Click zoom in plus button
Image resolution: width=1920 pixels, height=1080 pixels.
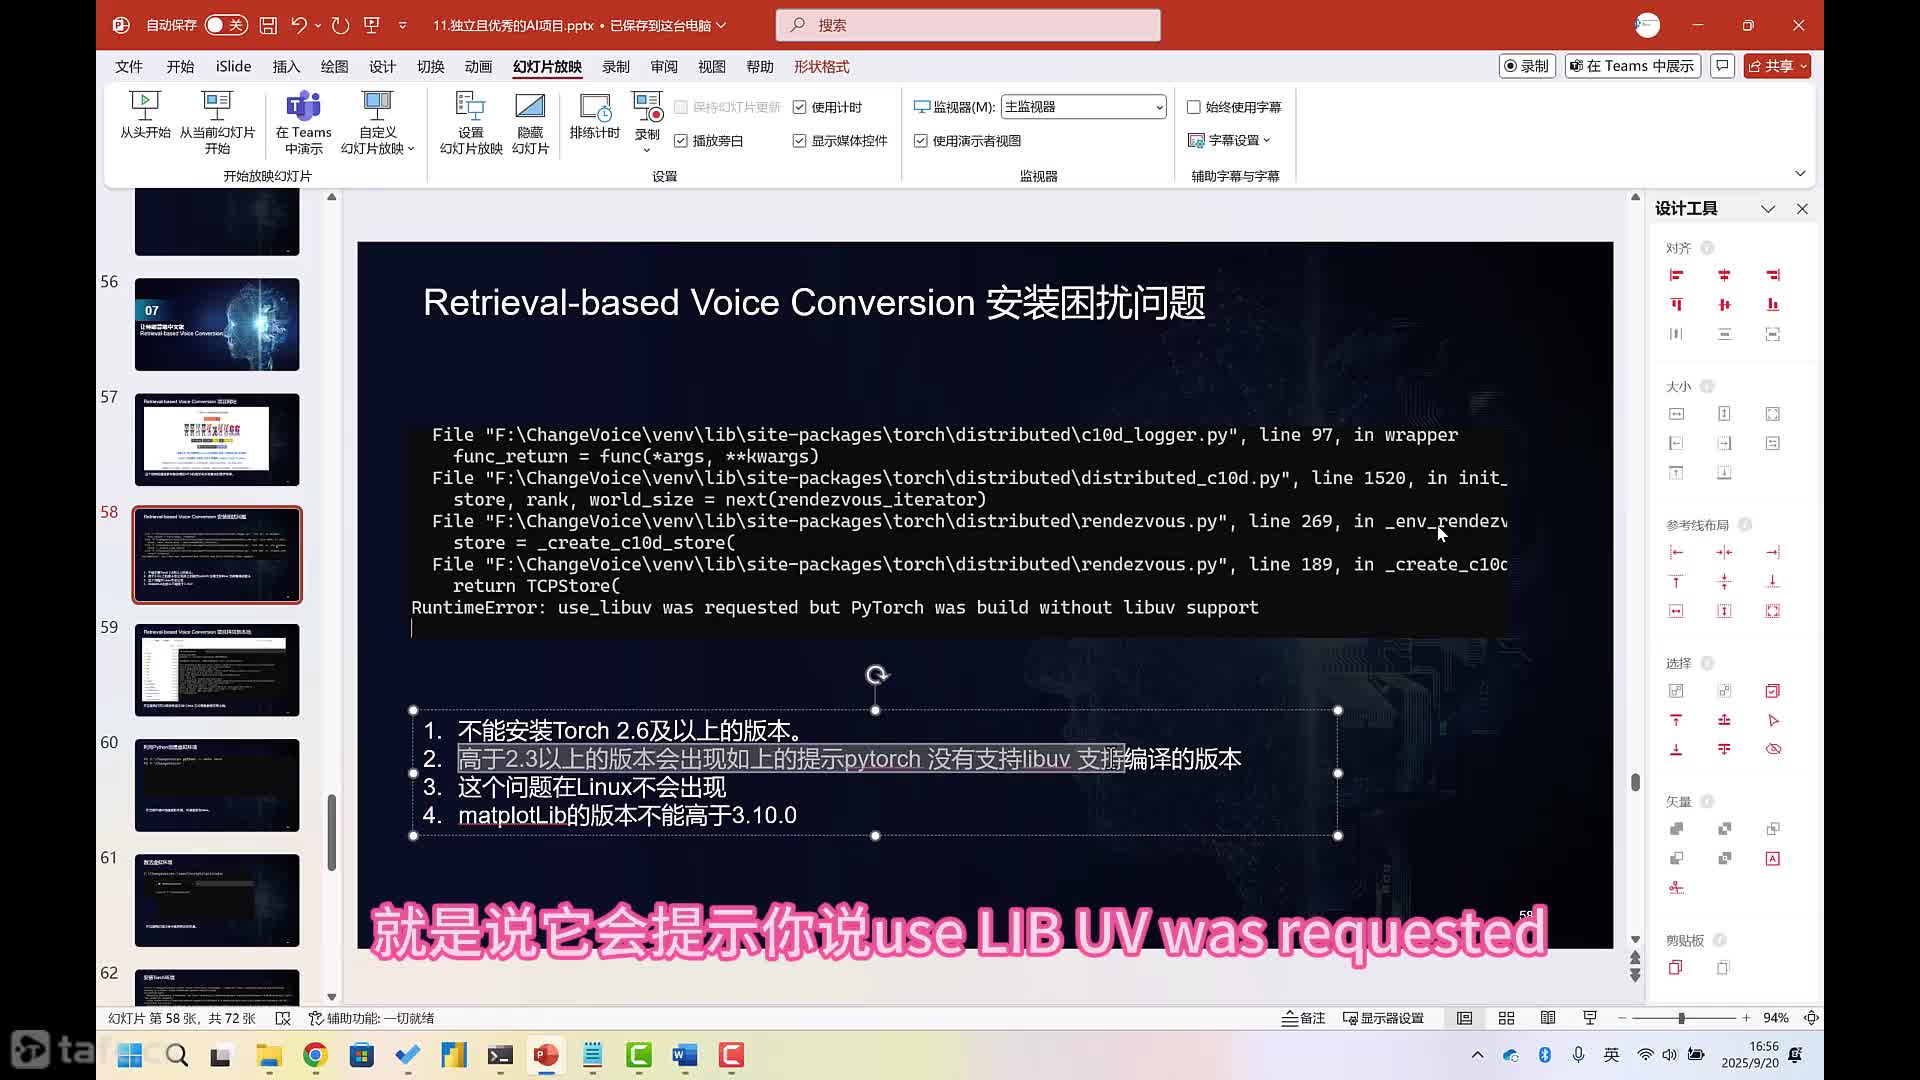pyautogui.click(x=1746, y=1018)
